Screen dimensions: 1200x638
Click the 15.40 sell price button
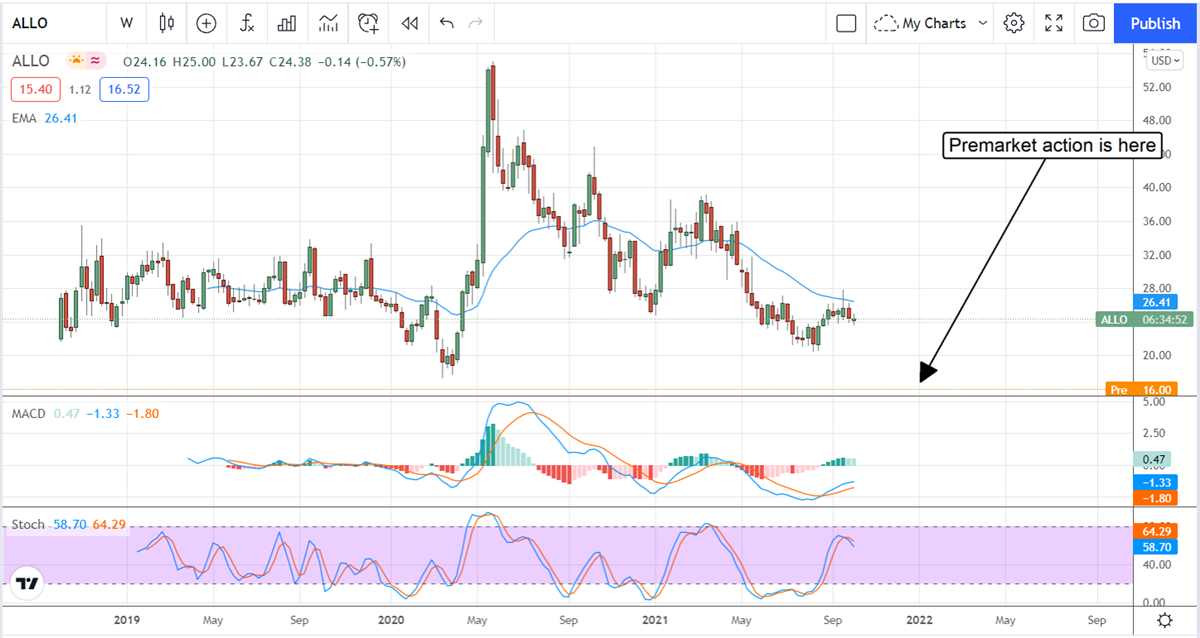[36, 90]
